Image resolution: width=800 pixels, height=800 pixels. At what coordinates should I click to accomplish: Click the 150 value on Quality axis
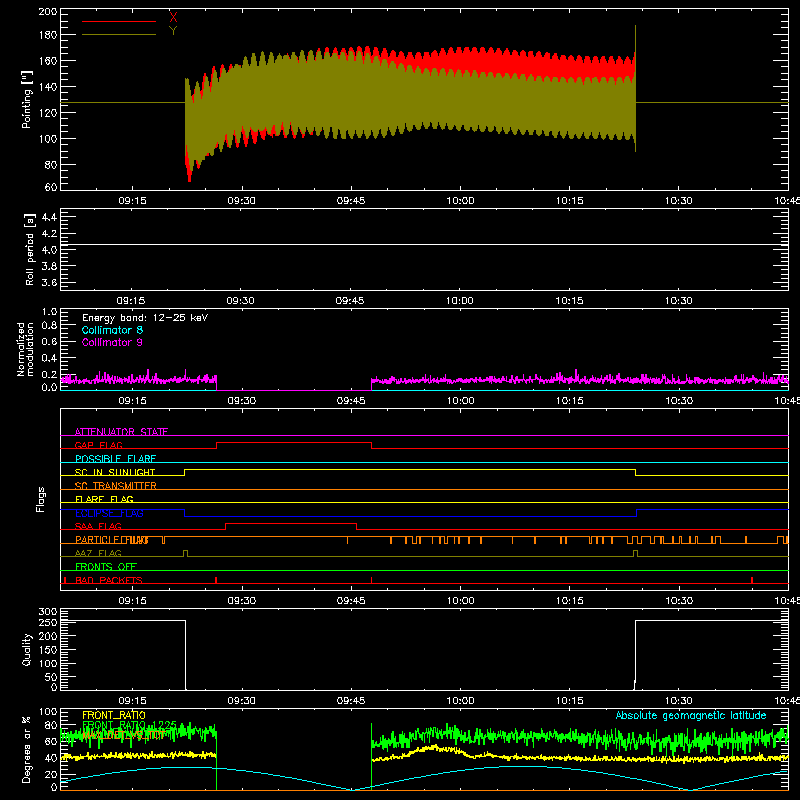click(48, 650)
